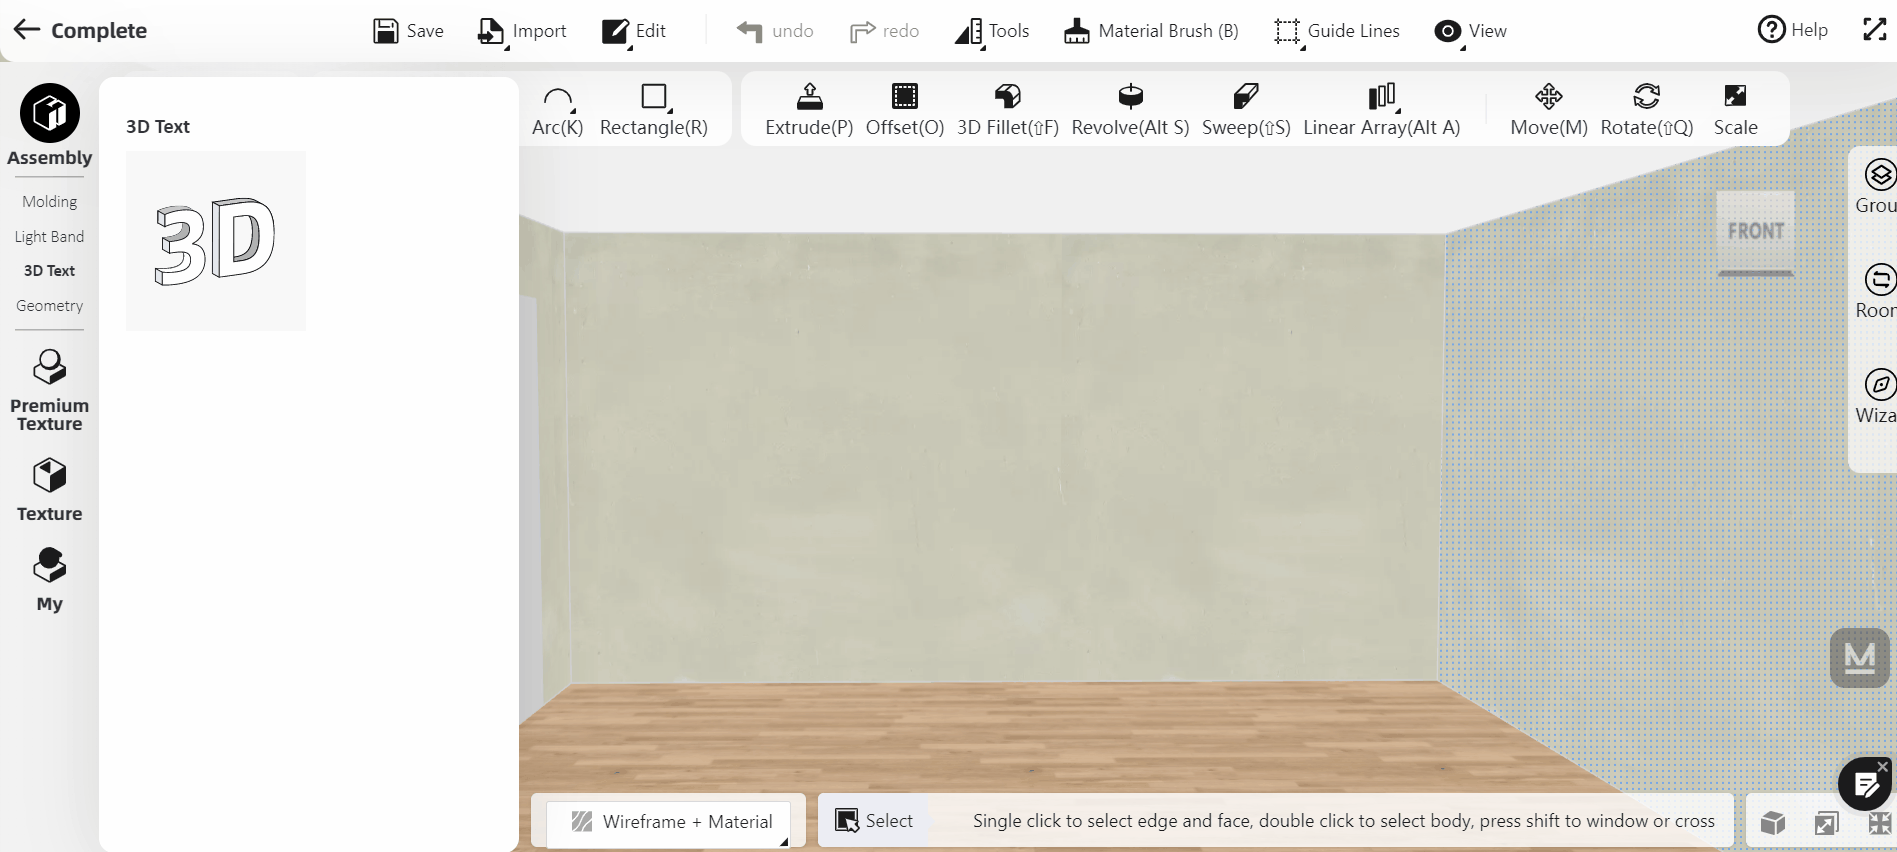Select the 3D Text category
This screenshot has width=1897, height=852.
[x=50, y=271]
